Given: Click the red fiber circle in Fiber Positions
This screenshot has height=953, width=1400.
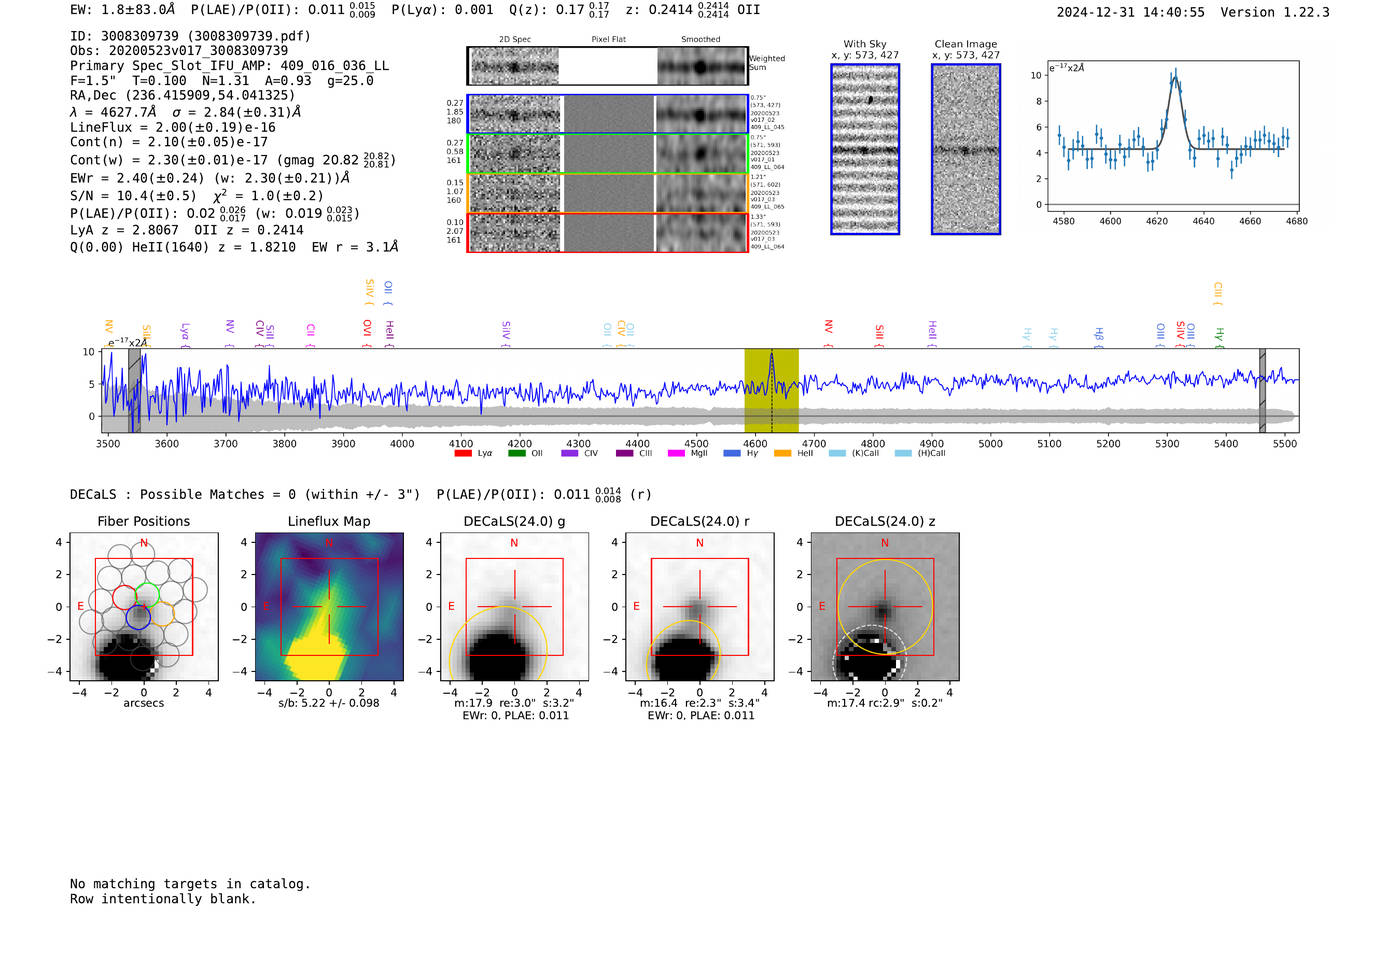Looking at the screenshot, I should click(x=124, y=598).
